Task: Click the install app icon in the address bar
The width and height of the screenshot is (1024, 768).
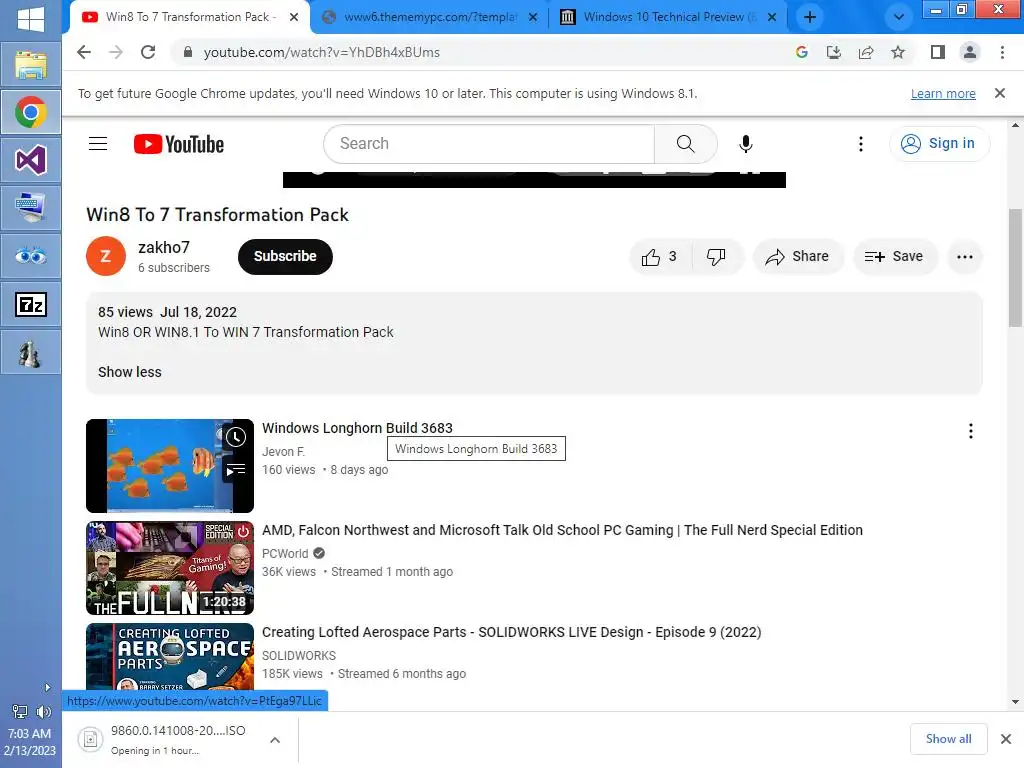Action: [x=834, y=52]
